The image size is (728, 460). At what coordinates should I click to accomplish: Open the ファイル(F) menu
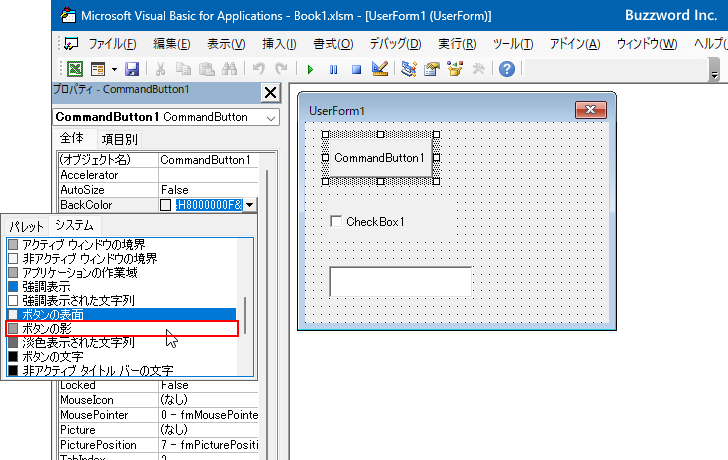click(112, 44)
